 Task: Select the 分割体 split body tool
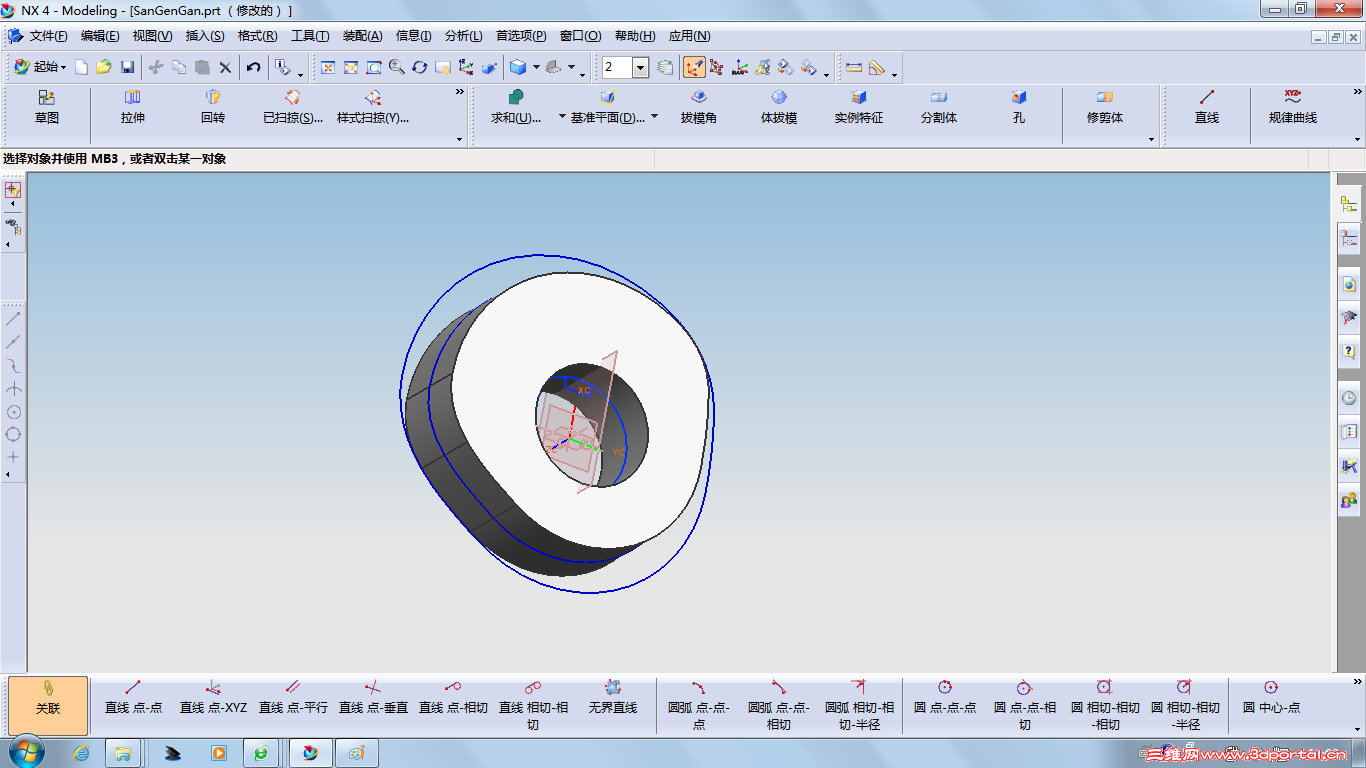coord(939,108)
